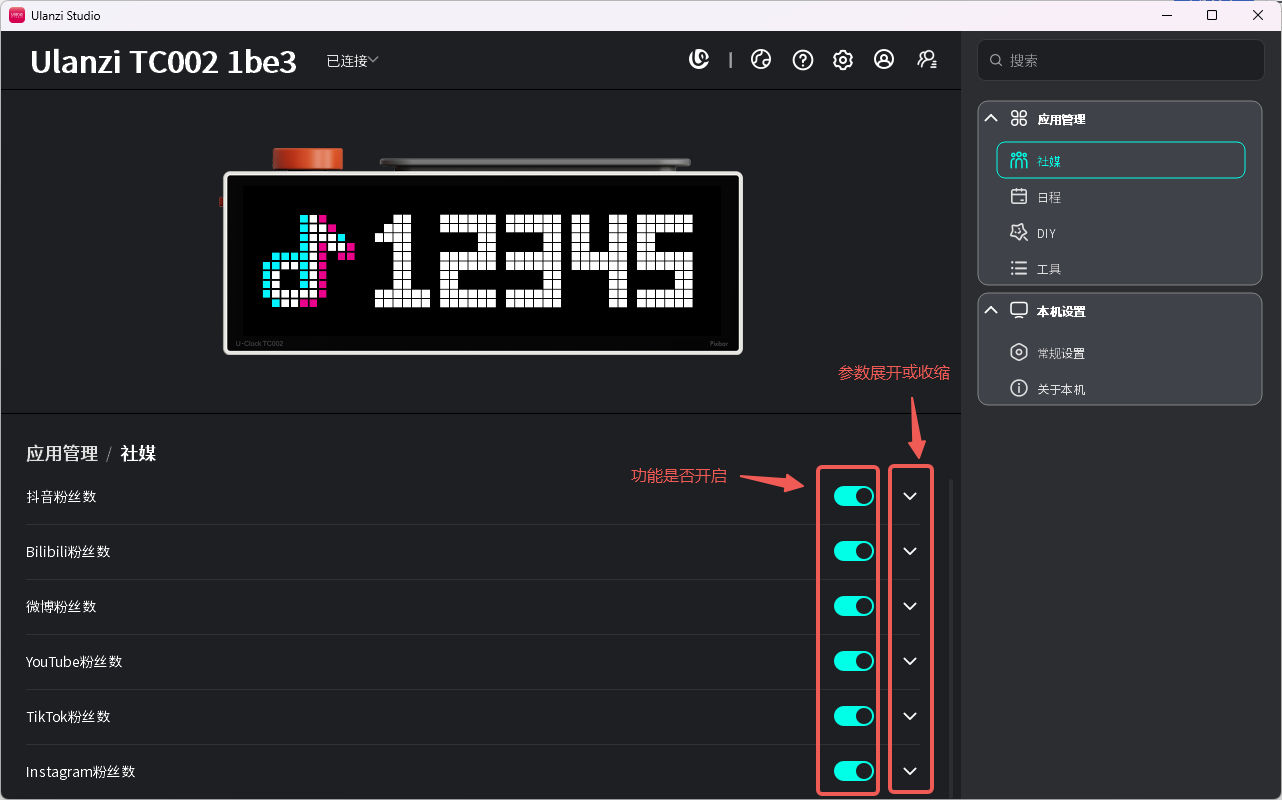This screenshot has height=800, width=1282.
Task: Expand the Instagram粉丝数 parameters chevron
Action: [910, 771]
